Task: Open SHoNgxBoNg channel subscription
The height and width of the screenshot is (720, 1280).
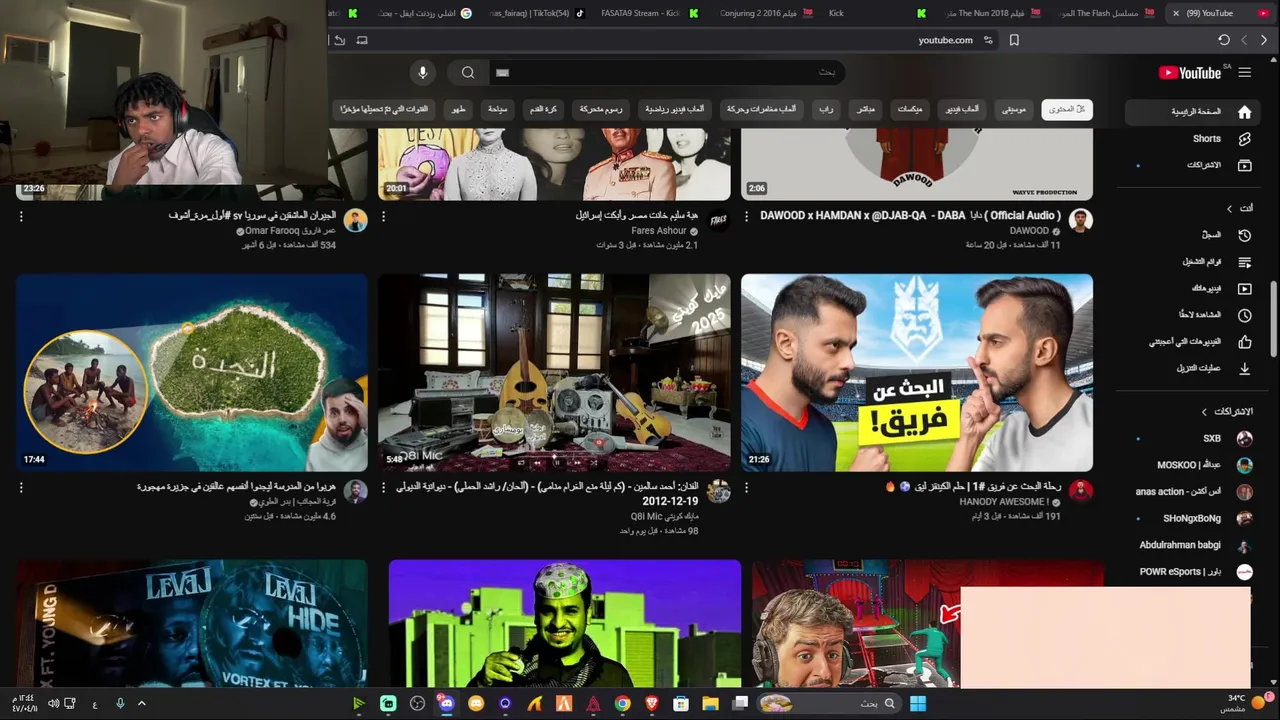Action: [x=1193, y=518]
